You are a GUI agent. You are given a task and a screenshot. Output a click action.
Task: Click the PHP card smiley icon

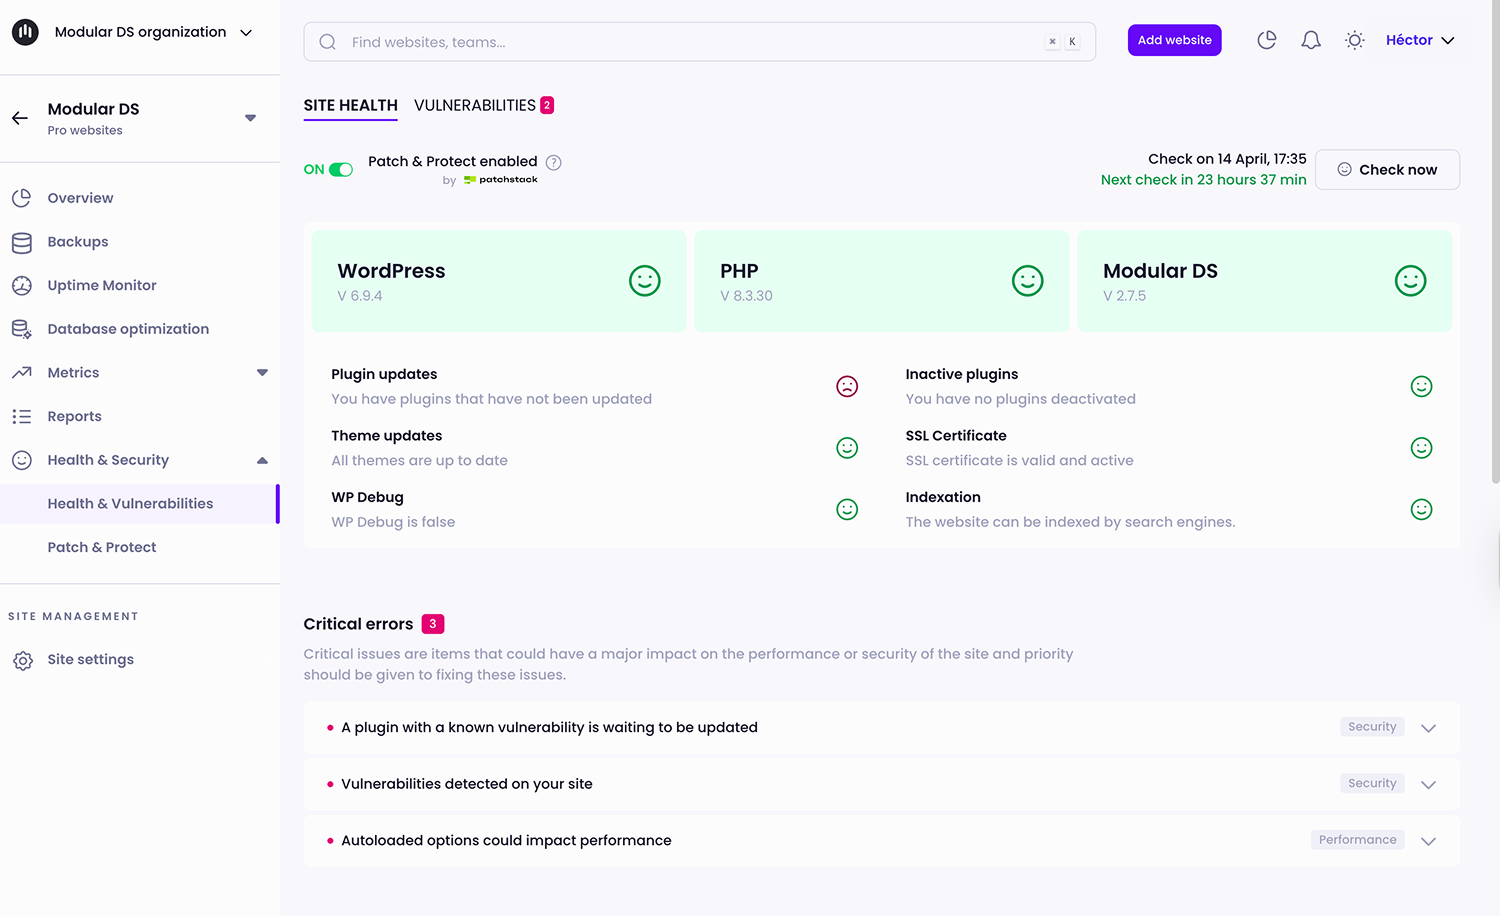click(x=1028, y=281)
